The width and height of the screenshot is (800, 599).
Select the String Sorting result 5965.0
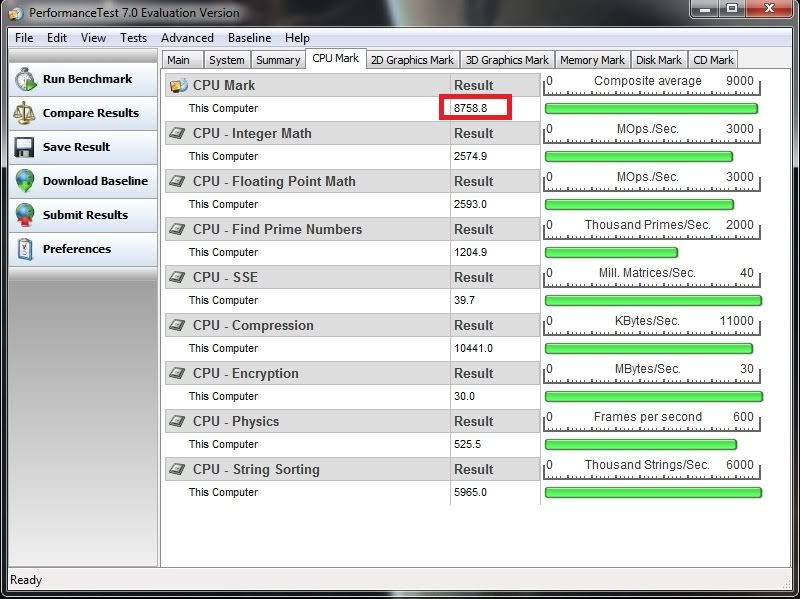click(x=470, y=492)
